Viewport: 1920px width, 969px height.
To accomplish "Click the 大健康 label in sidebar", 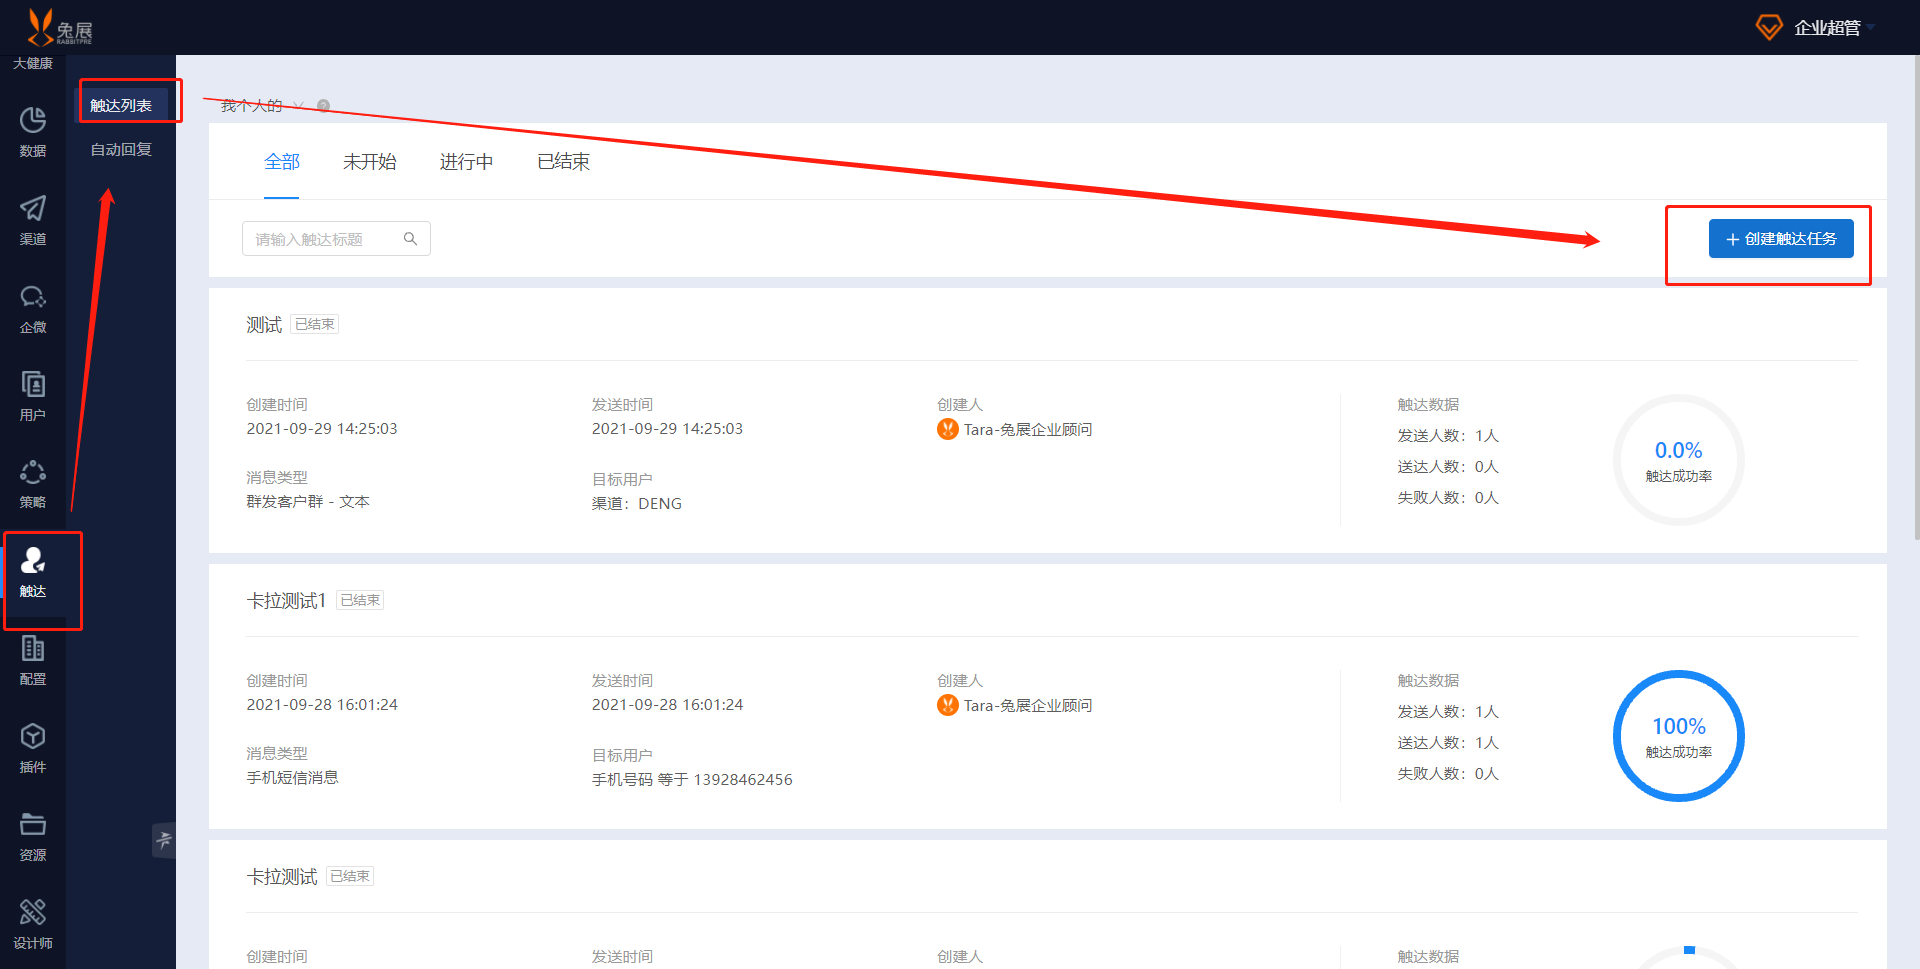I will [x=33, y=63].
